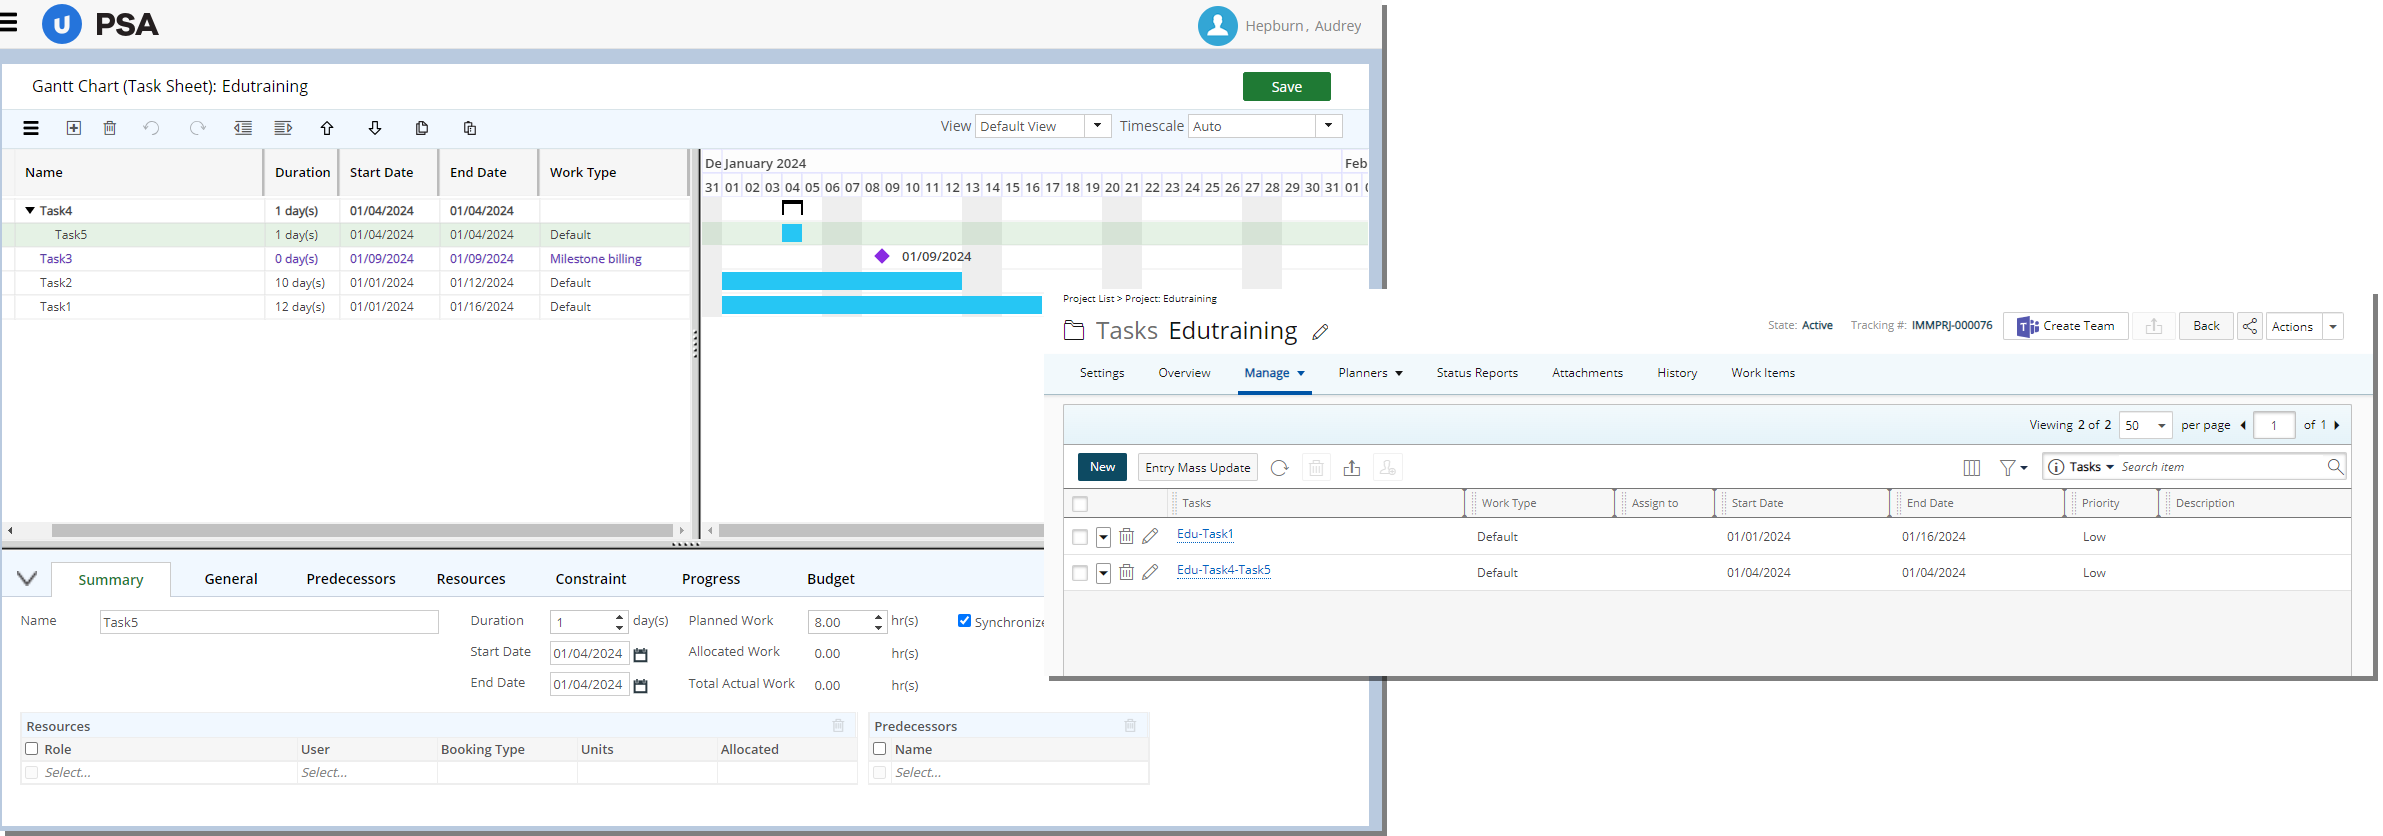Go to next page with right arrow

2336,425
